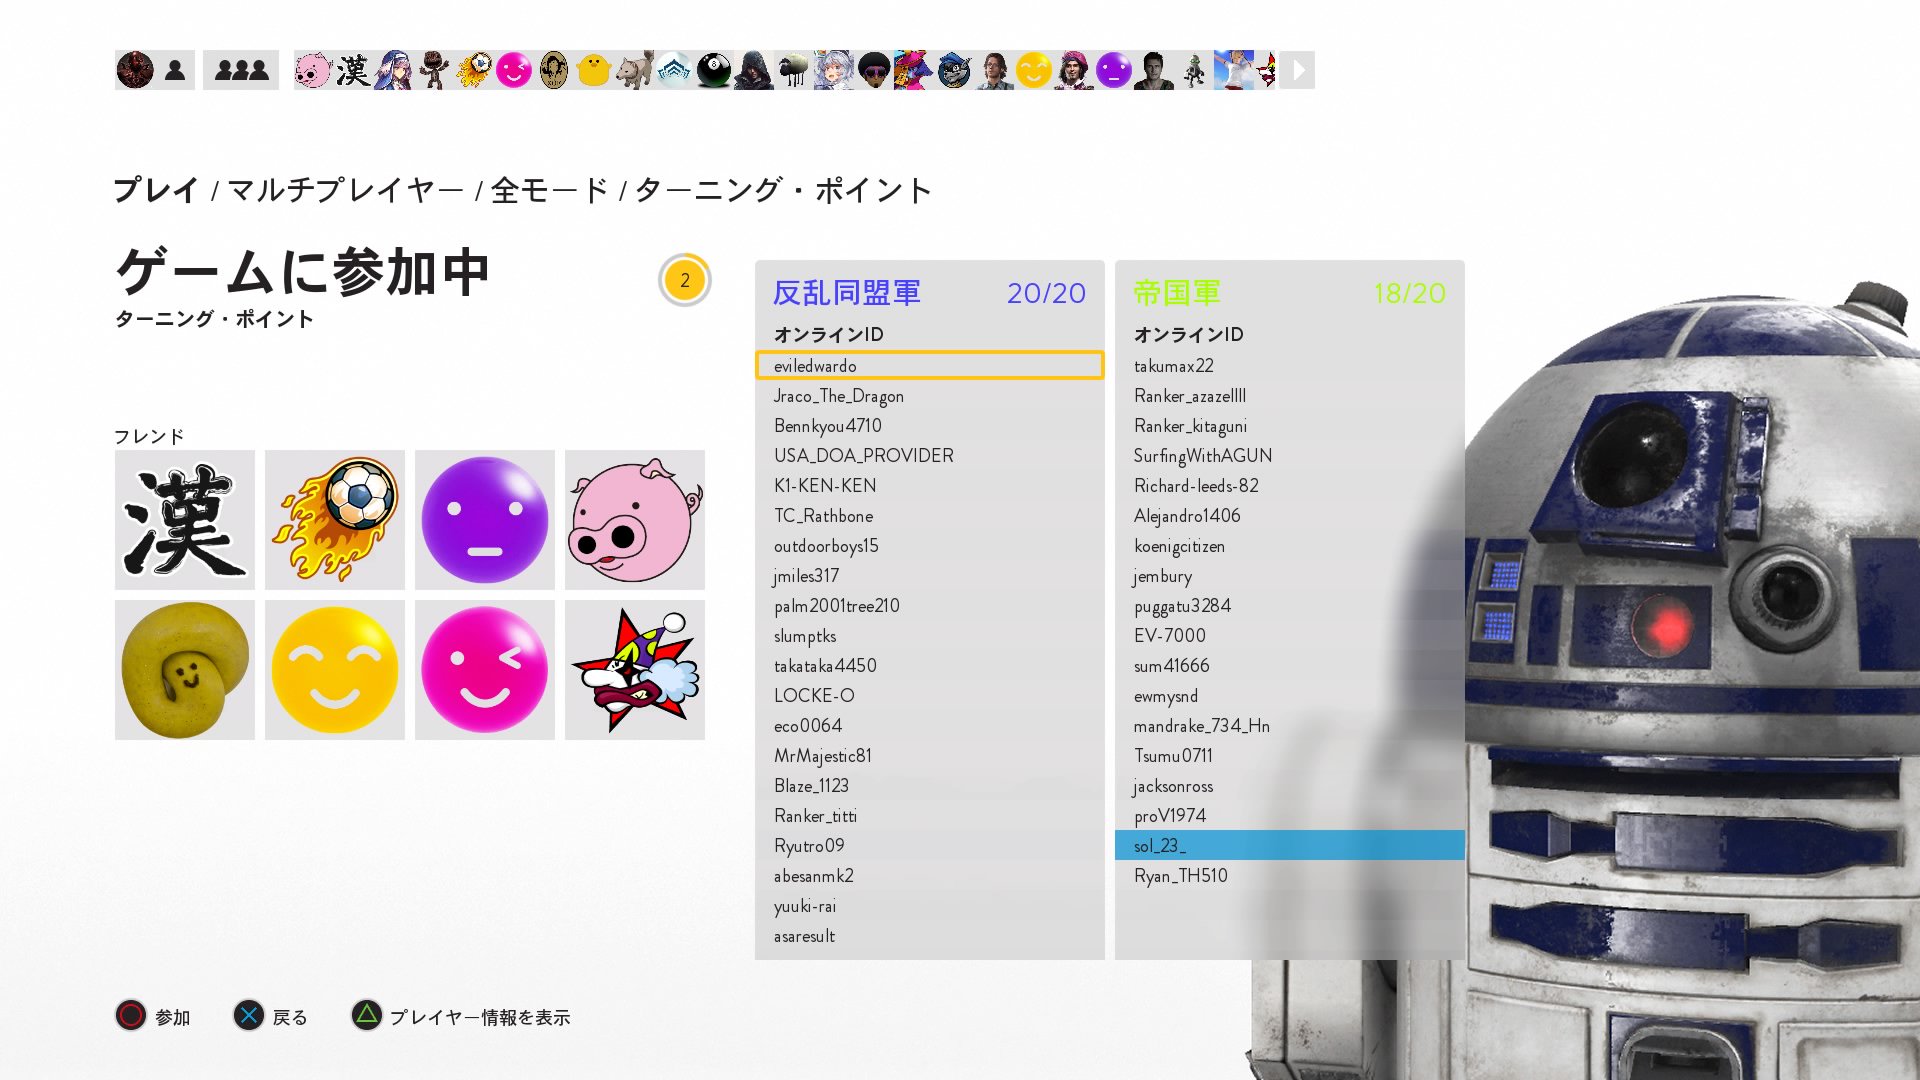Select the flaming soccer ball friend tile

click(335, 520)
